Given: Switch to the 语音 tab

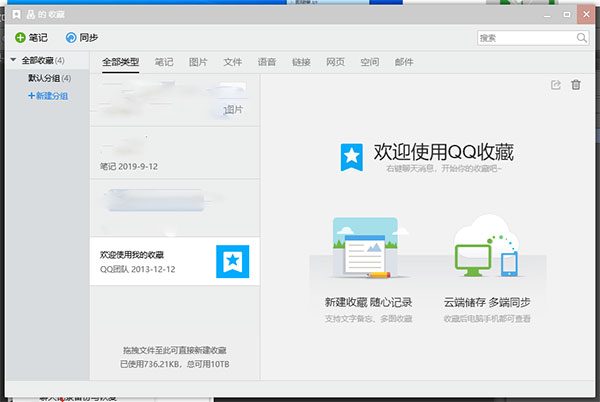Looking at the screenshot, I should 267,62.
